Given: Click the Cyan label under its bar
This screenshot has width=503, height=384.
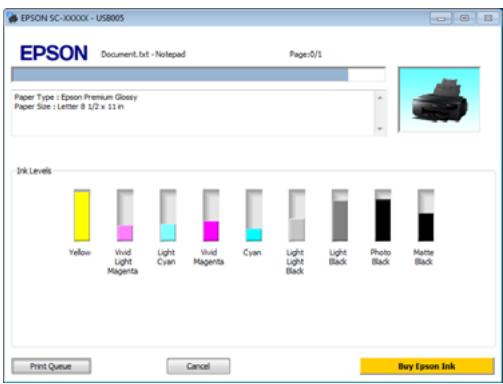Looking at the screenshot, I should tap(252, 253).
